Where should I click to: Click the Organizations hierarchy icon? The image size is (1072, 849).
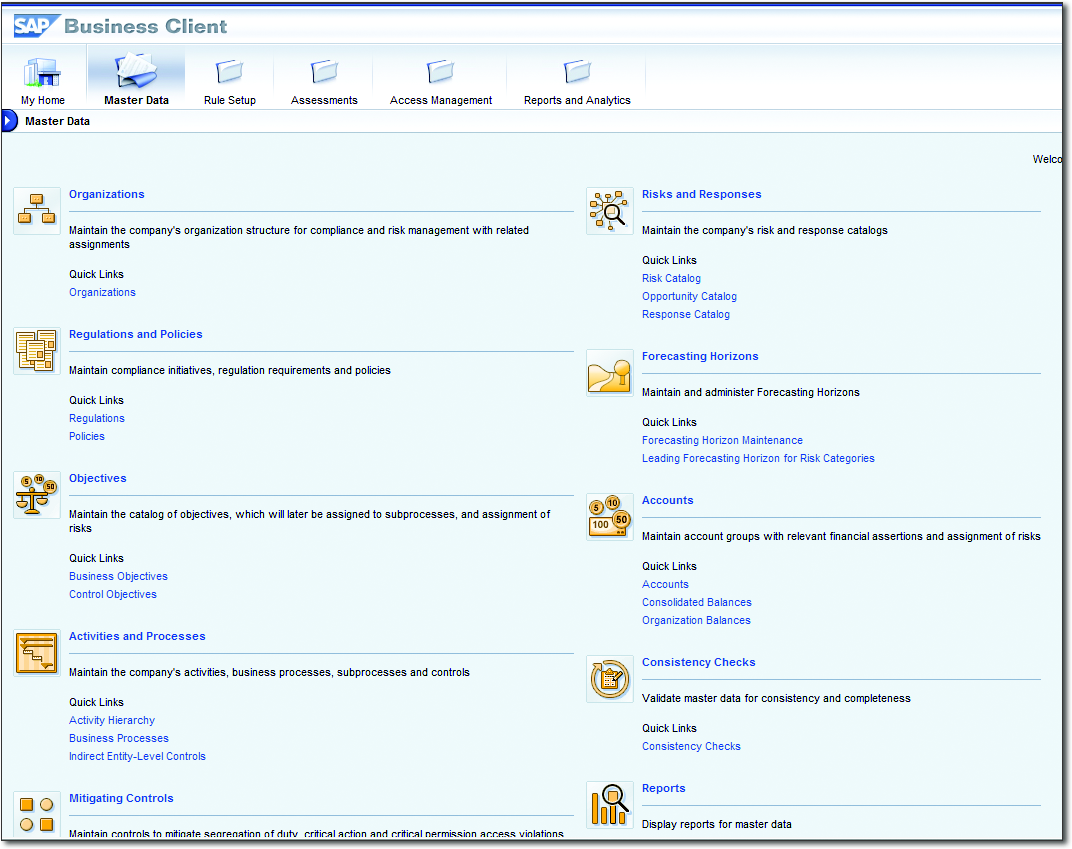37,211
